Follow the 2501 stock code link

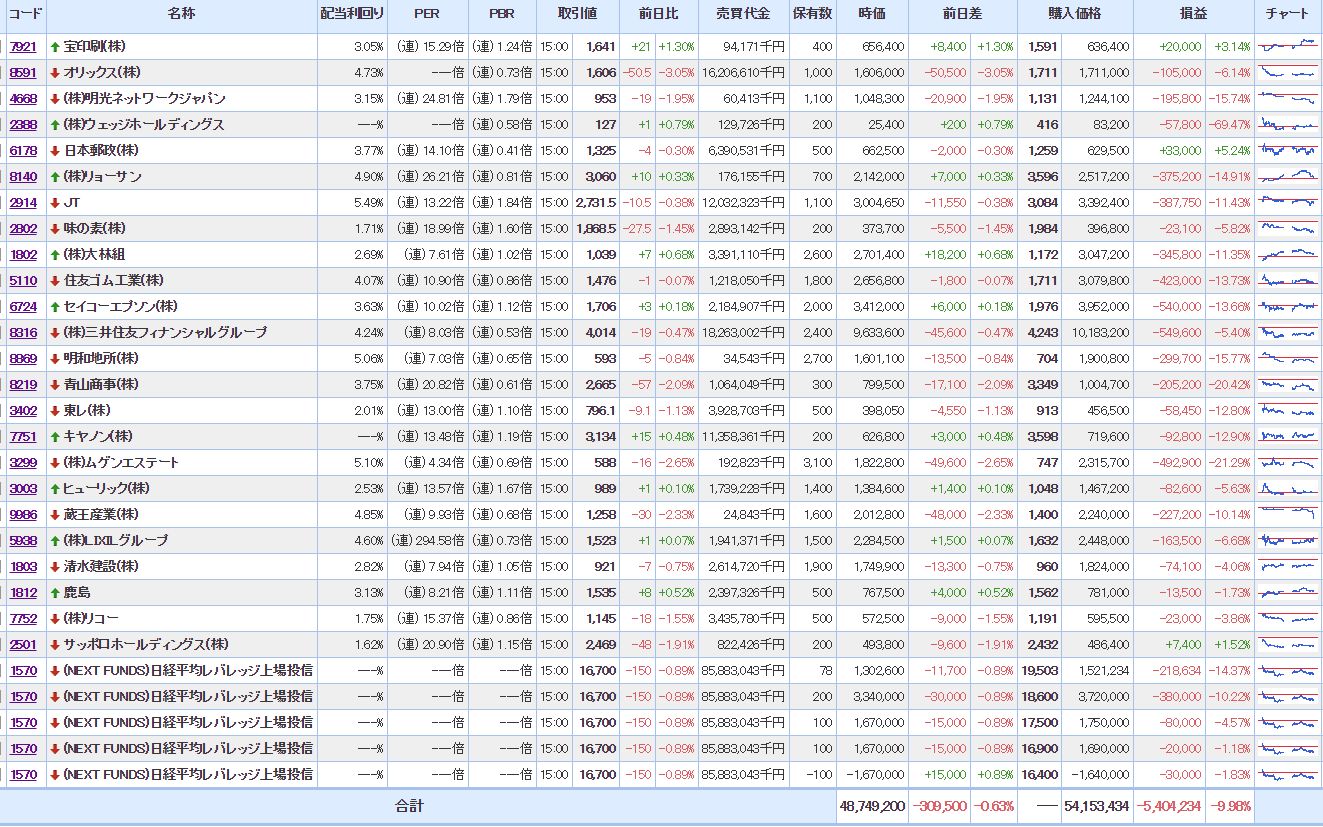tap(23, 645)
